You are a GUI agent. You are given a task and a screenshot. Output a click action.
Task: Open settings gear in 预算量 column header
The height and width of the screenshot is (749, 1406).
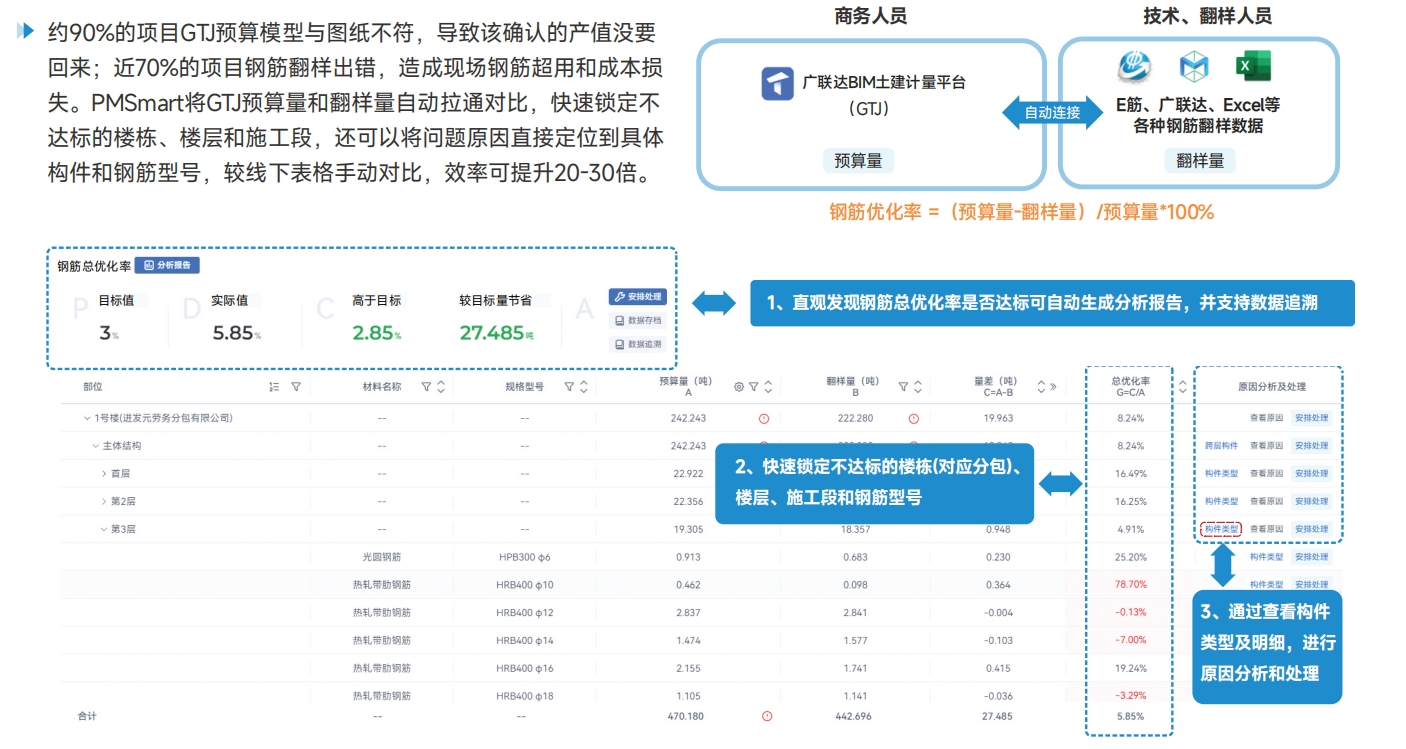click(738, 387)
